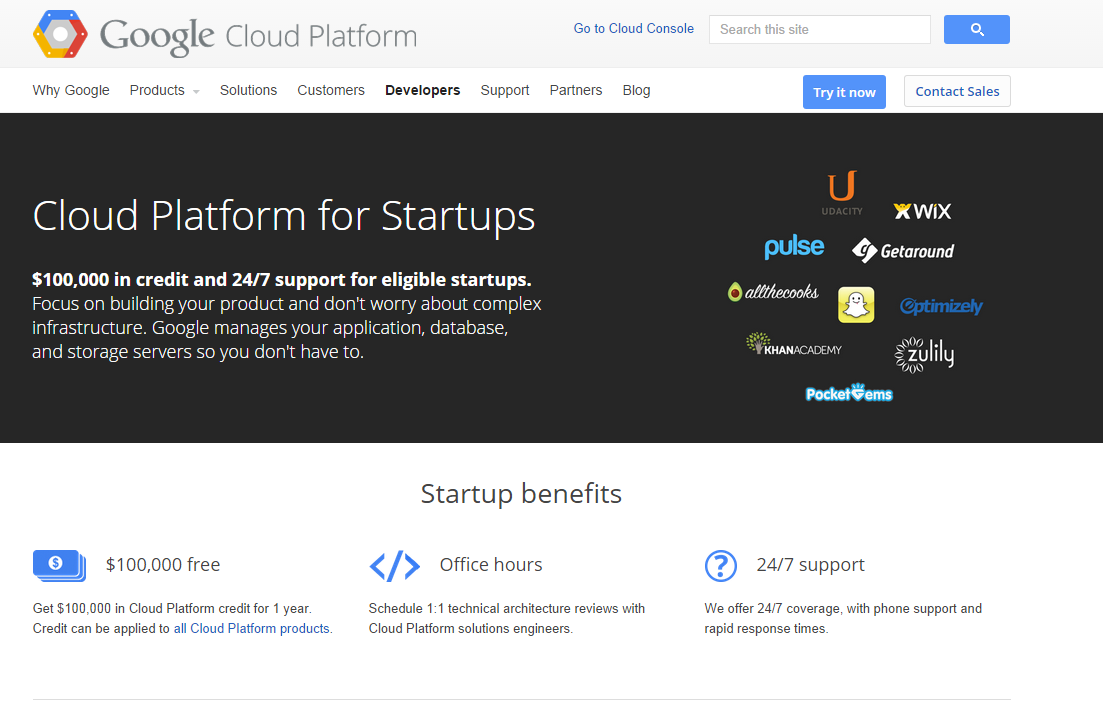Click the magnifier search button
This screenshot has width=1103, height=705.
point(976,30)
